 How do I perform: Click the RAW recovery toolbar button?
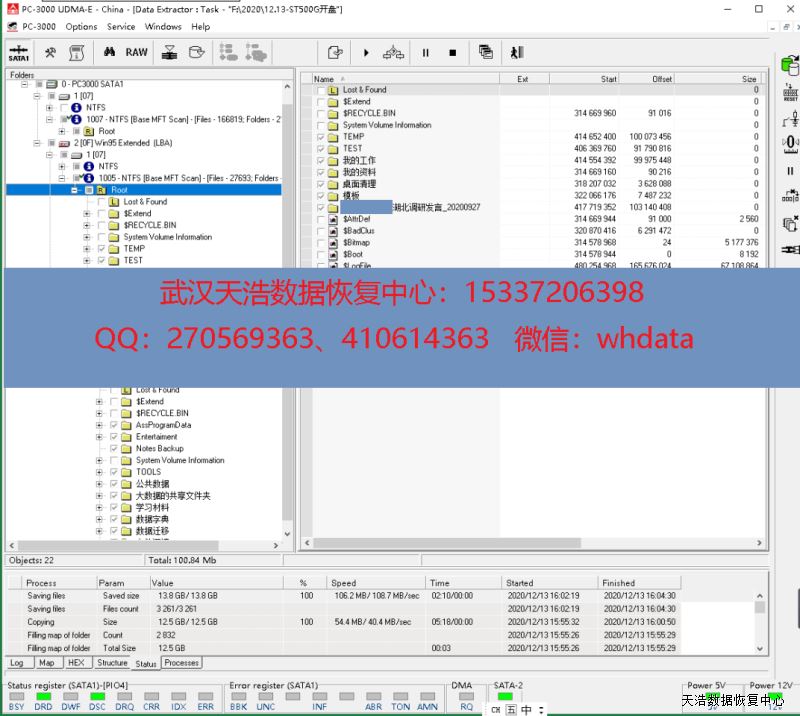click(136, 52)
